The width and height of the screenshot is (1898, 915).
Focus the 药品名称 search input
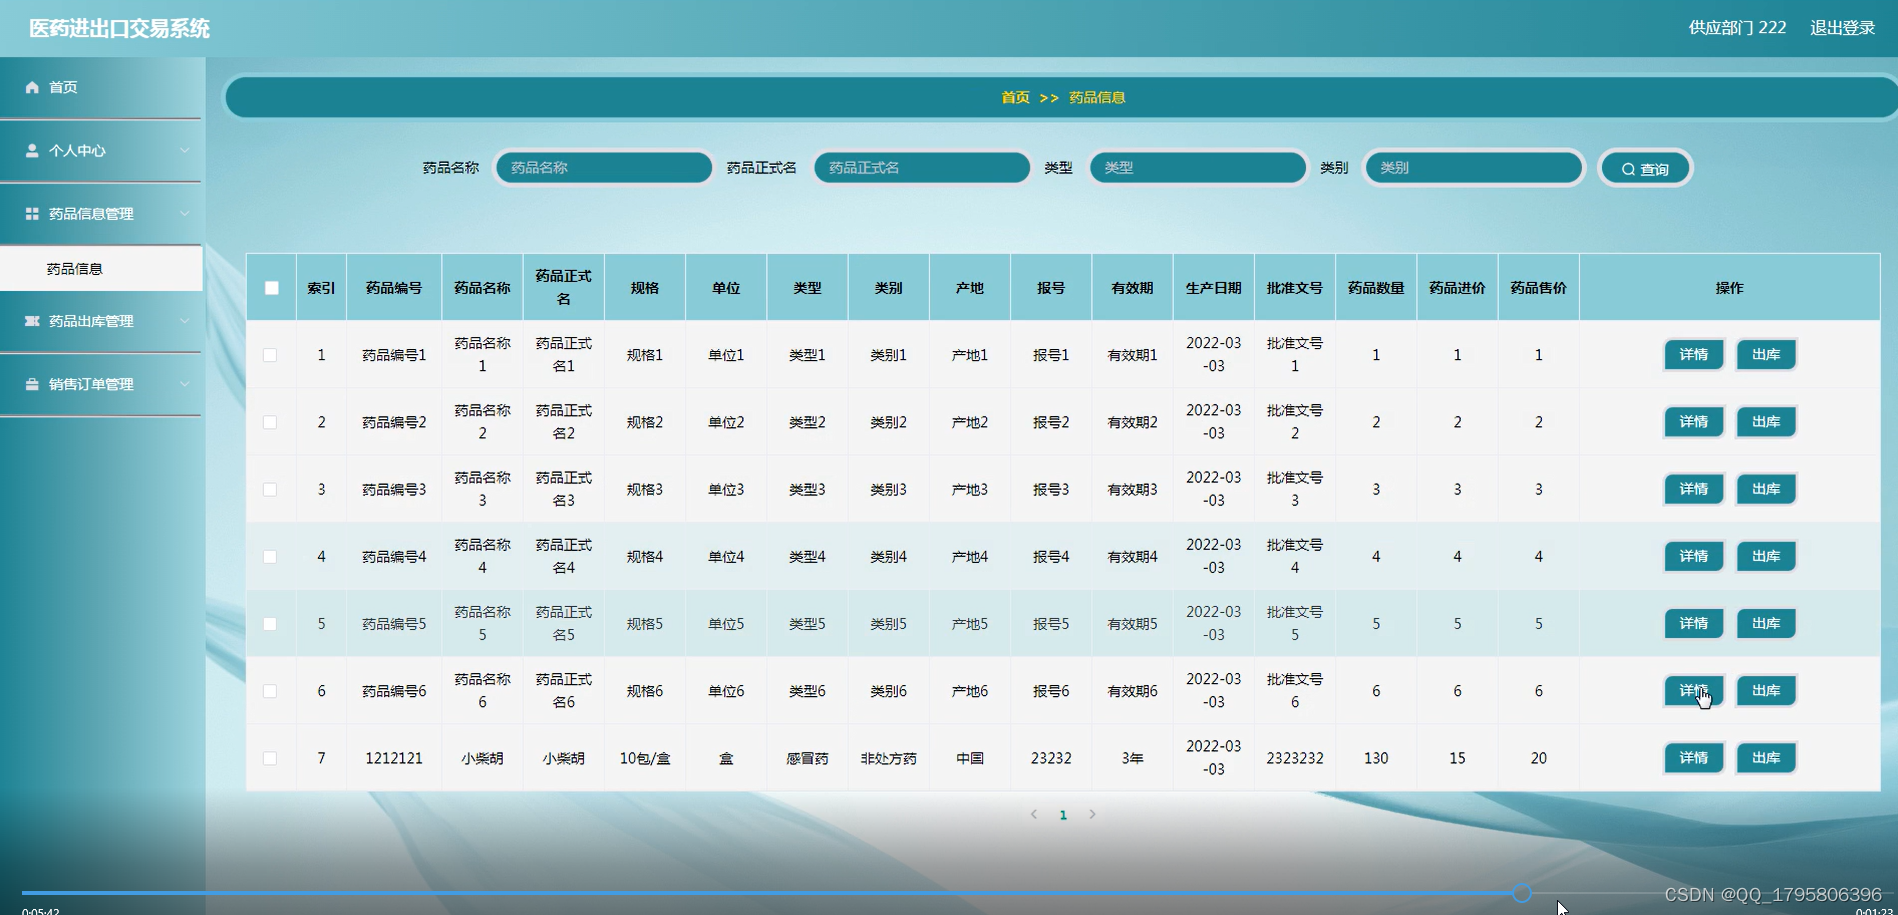point(604,167)
